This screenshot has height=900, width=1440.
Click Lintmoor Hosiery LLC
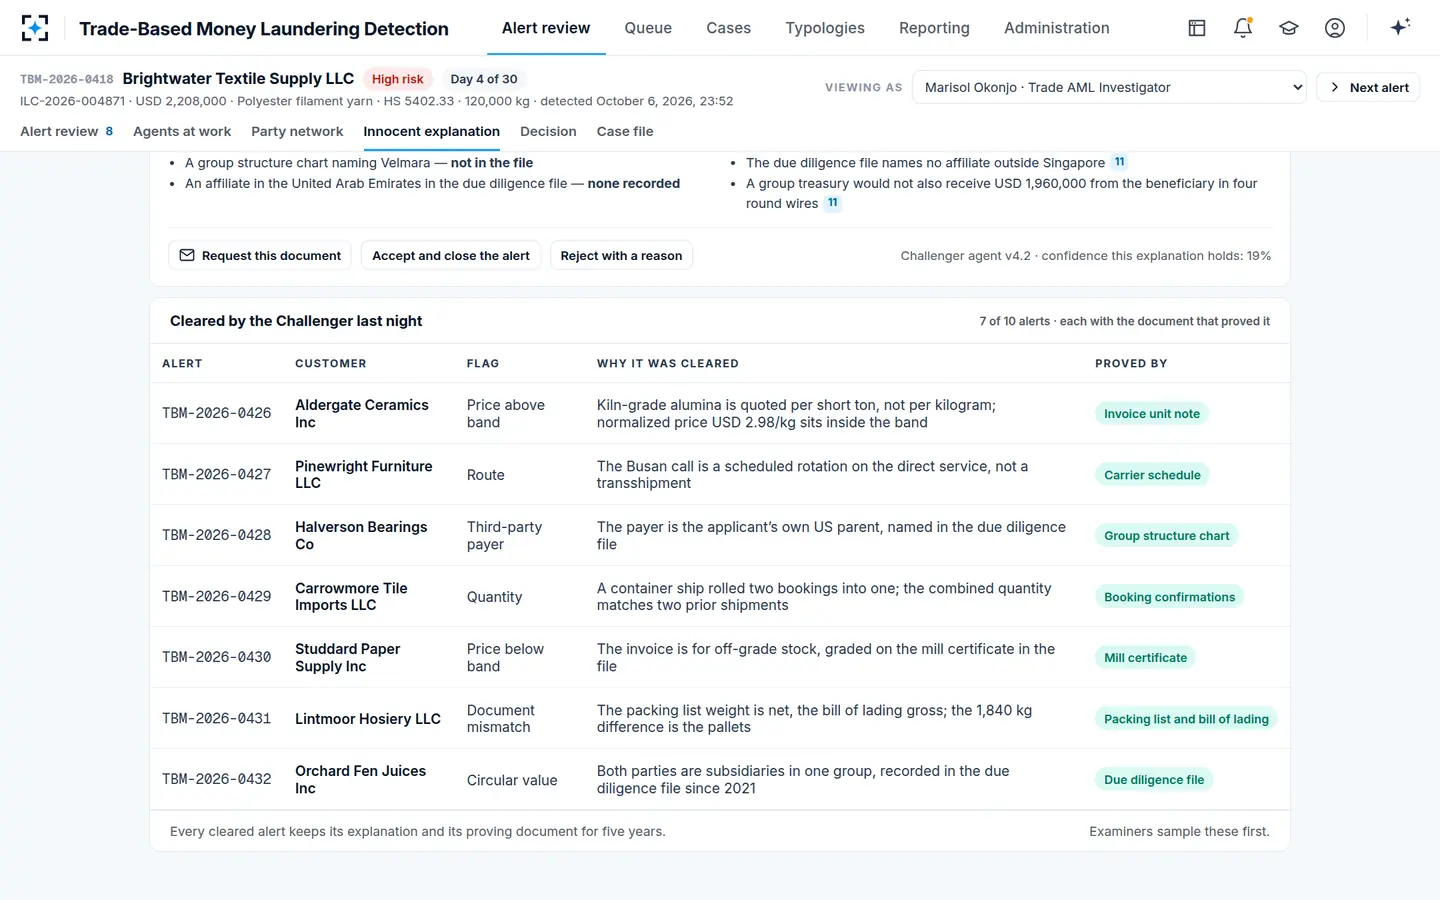pos(368,718)
